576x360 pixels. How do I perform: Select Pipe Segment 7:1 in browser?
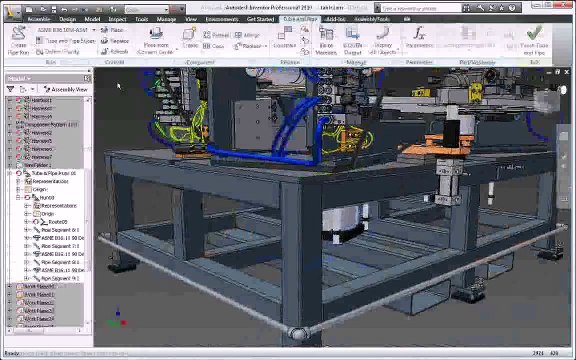coord(60,246)
